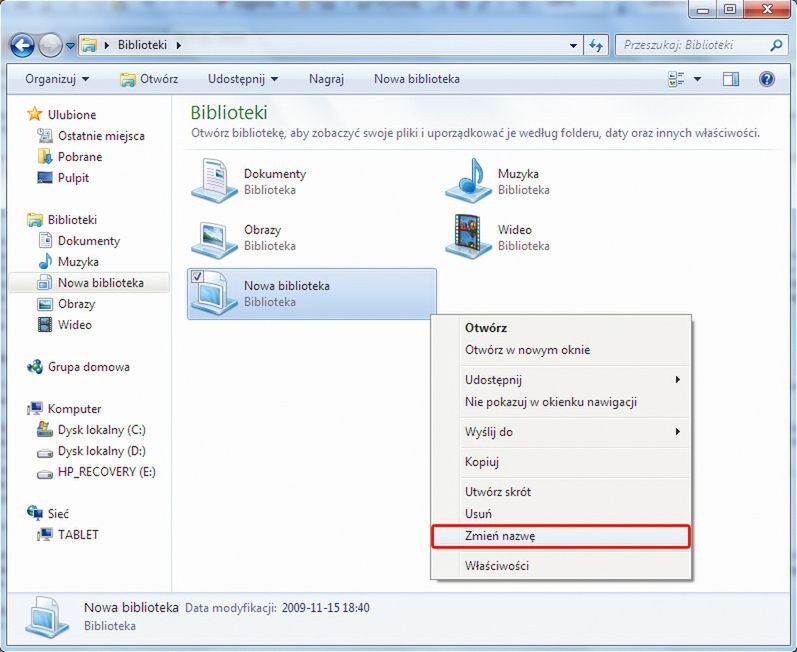Click the Sieć network icon

(35, 513)
